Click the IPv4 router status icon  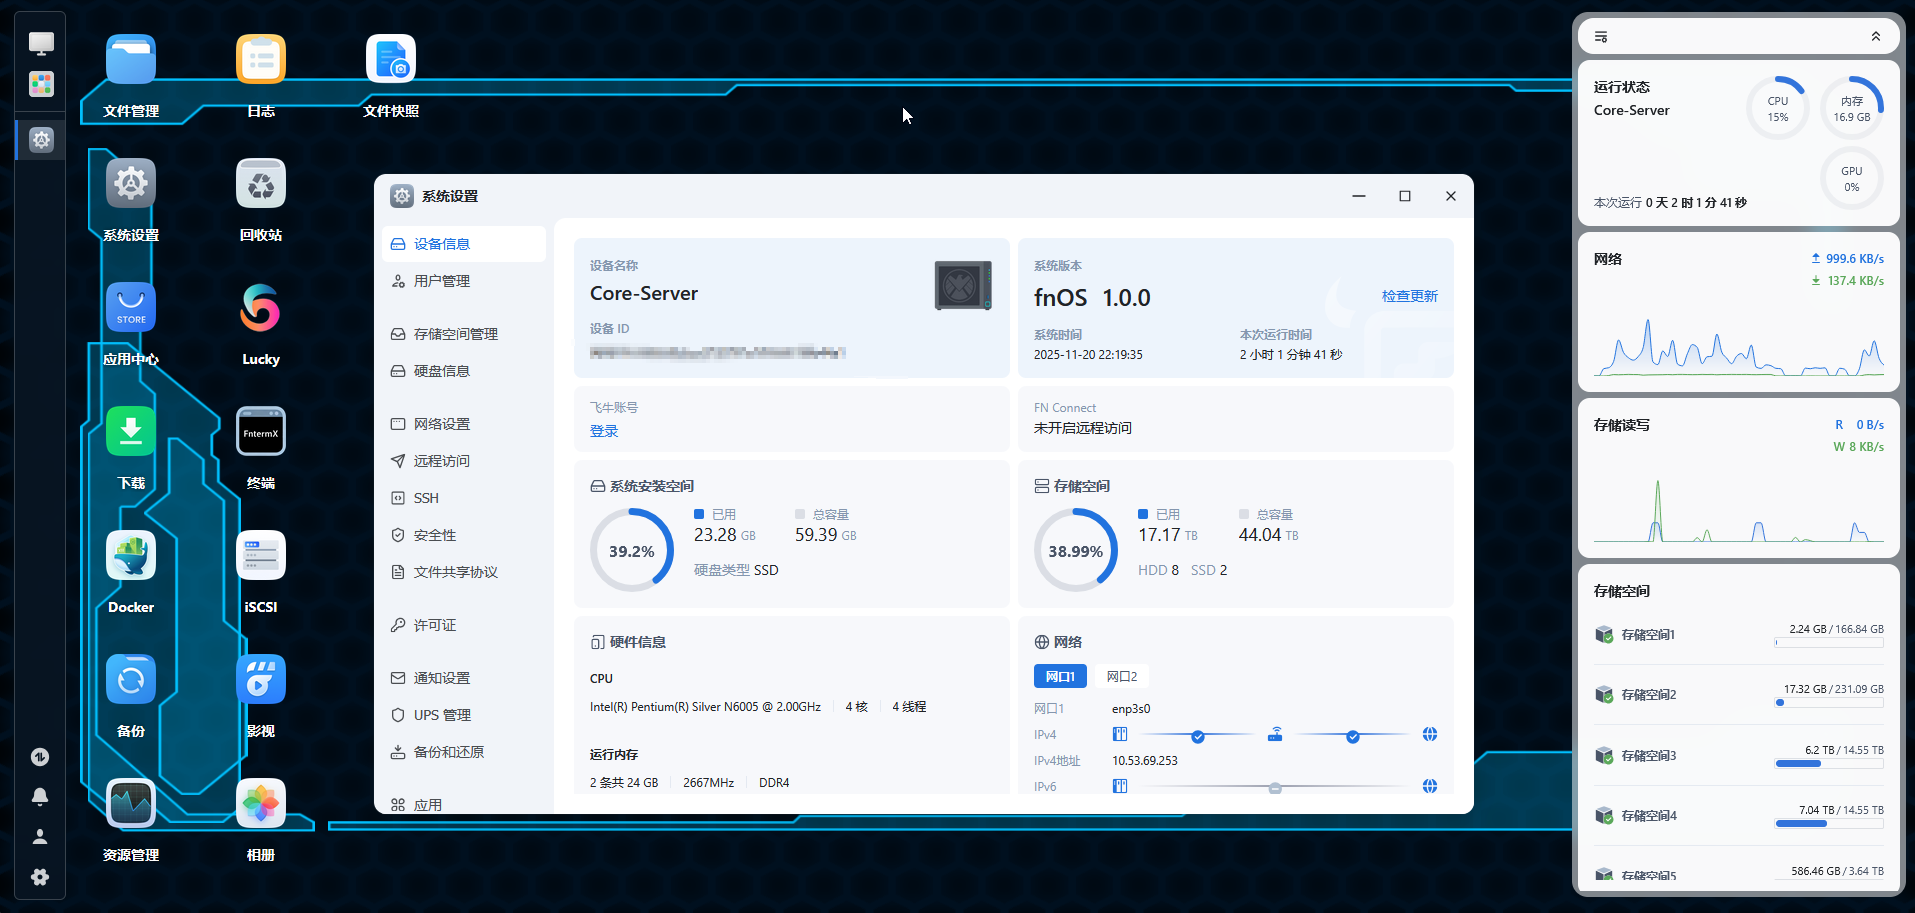pyautogui.click(x=1275, y=735)
